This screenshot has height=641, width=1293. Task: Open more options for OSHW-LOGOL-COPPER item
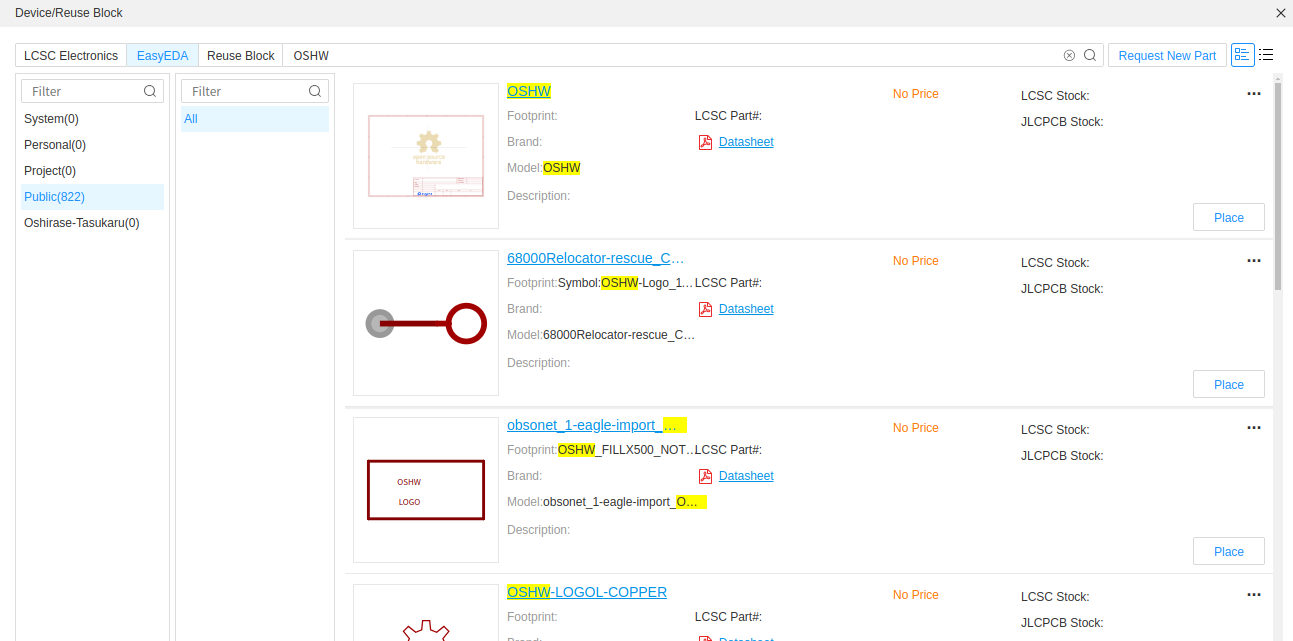[1254, 595]
